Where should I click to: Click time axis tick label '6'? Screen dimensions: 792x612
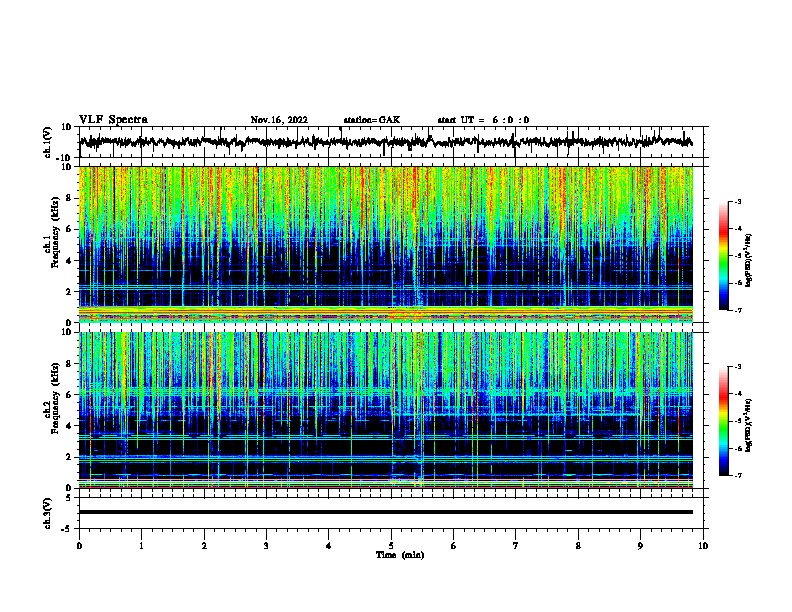coord(454,546)
